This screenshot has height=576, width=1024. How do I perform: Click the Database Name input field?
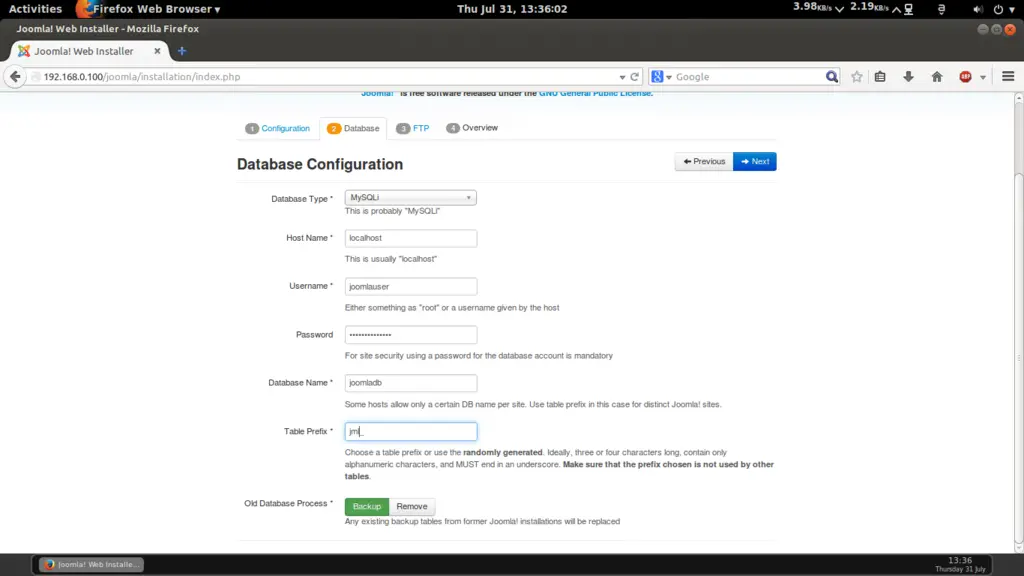pos(411,383)
